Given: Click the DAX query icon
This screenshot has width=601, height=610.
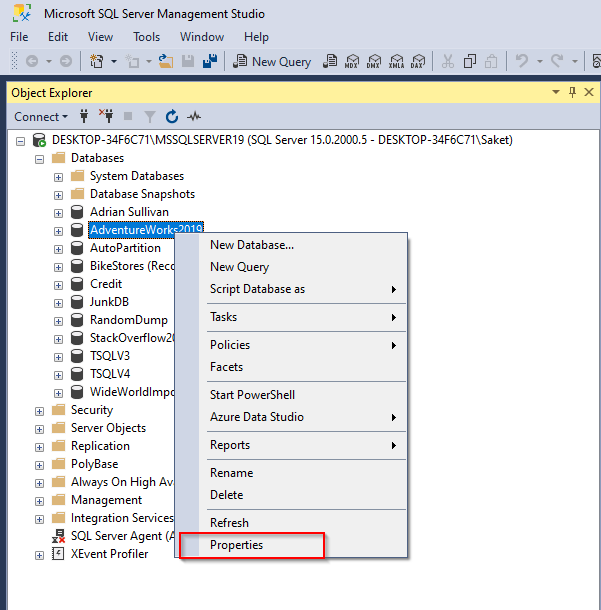Looking at the screenshot, I should 418,61.
